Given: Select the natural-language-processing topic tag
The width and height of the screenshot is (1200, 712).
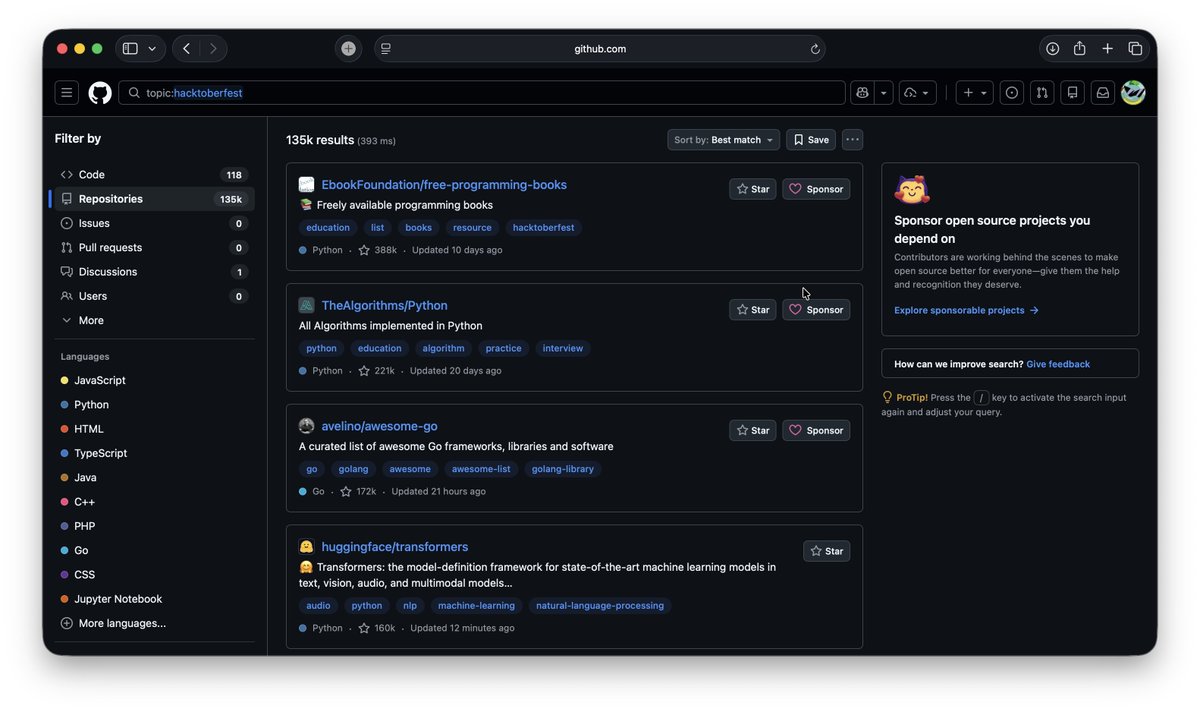Looking at the screenshot, I should tap(600, 606).
